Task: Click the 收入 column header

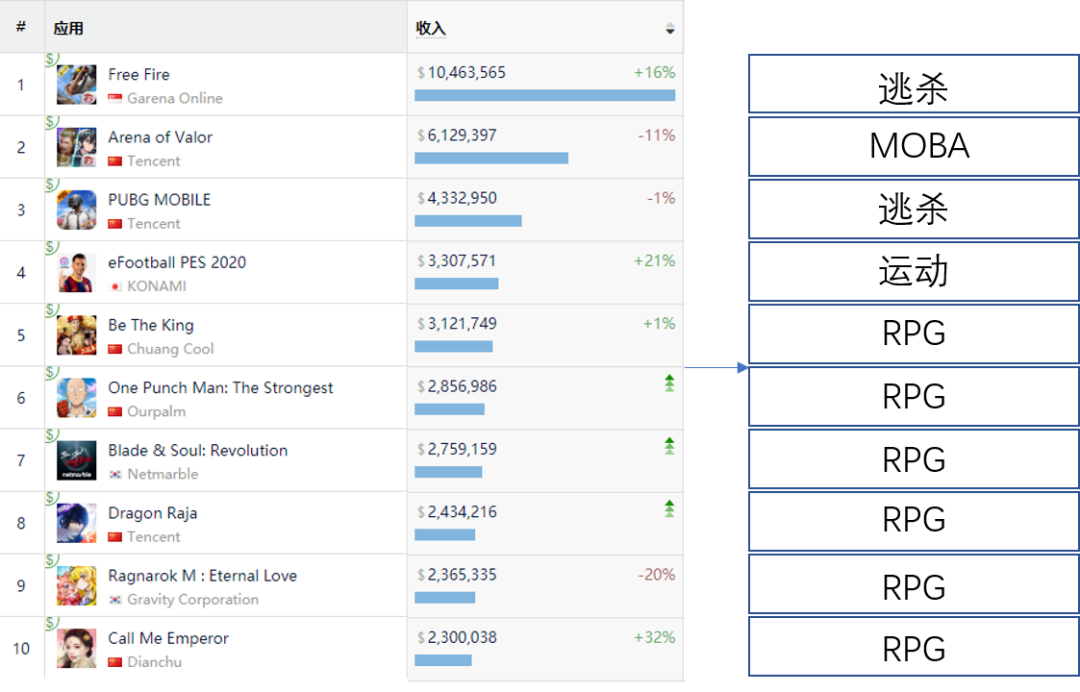Action: click(430, 28)
